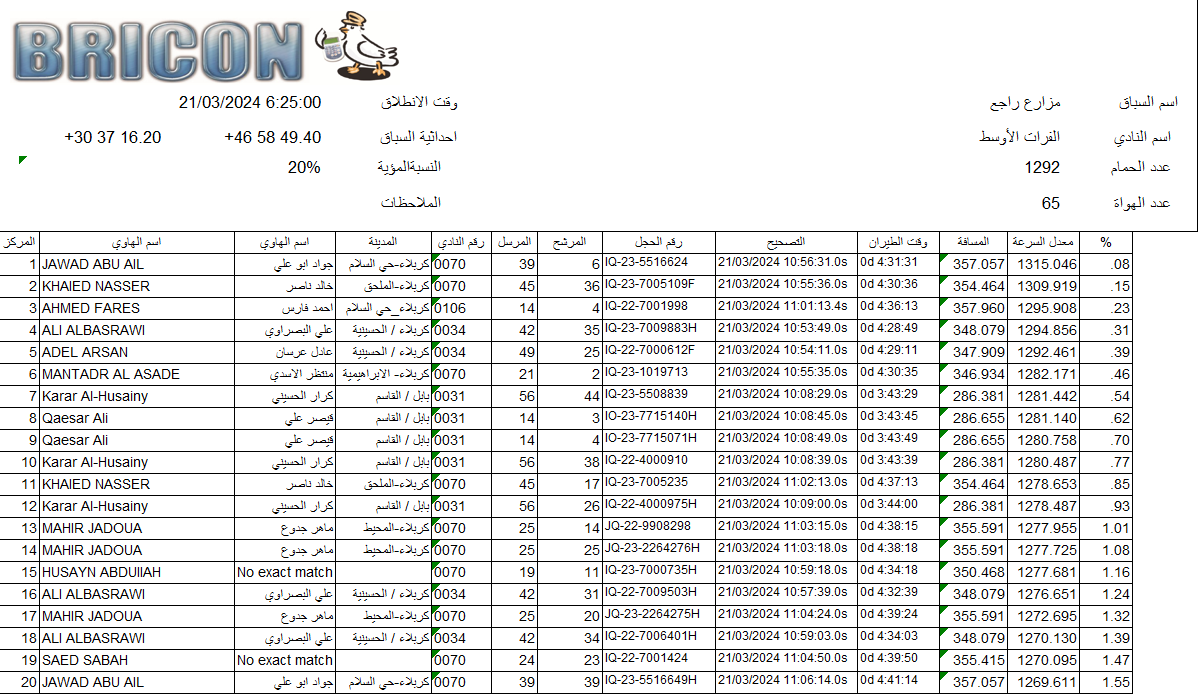Select the fanciers count value 65
Screen dimensions: 1199x694
coord(1050,203)
